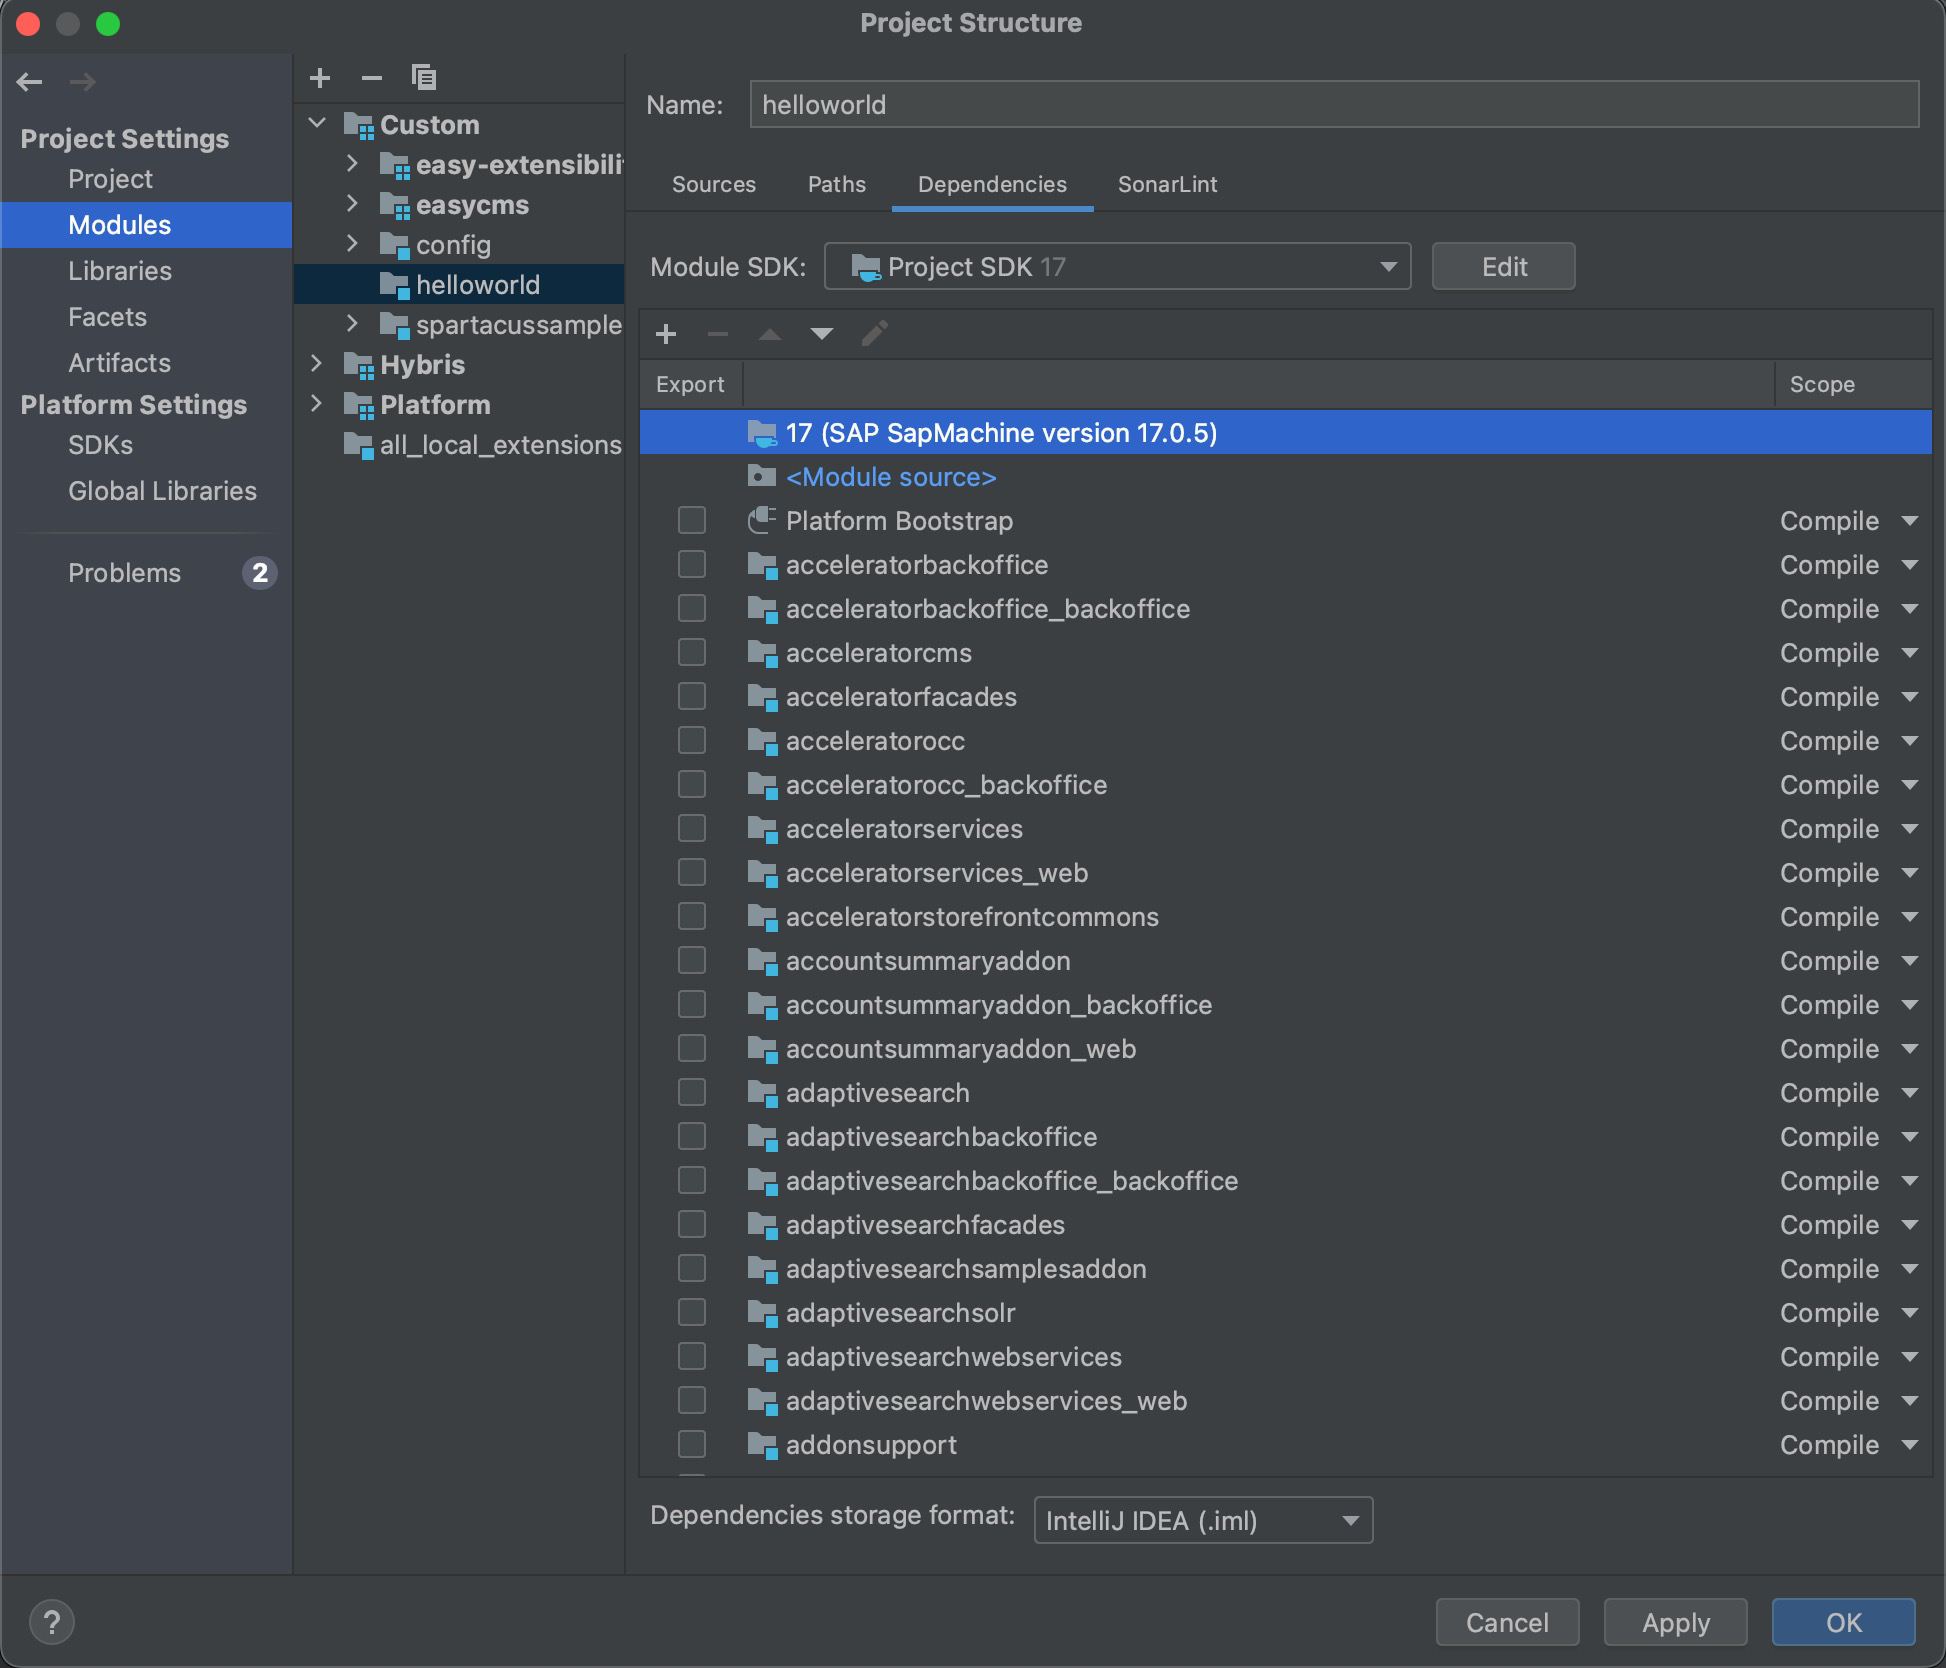Click the Add module plus icon

tap(320, 78)
